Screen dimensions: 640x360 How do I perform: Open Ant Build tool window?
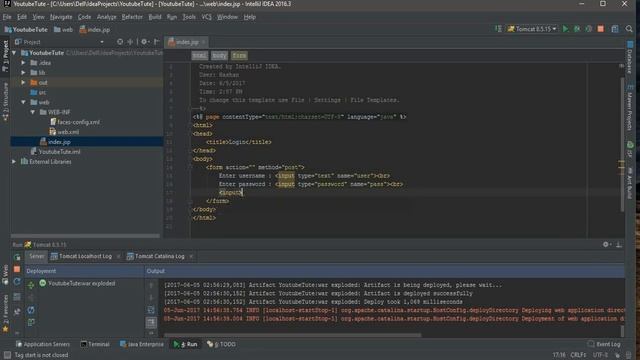tap(630, 183)
